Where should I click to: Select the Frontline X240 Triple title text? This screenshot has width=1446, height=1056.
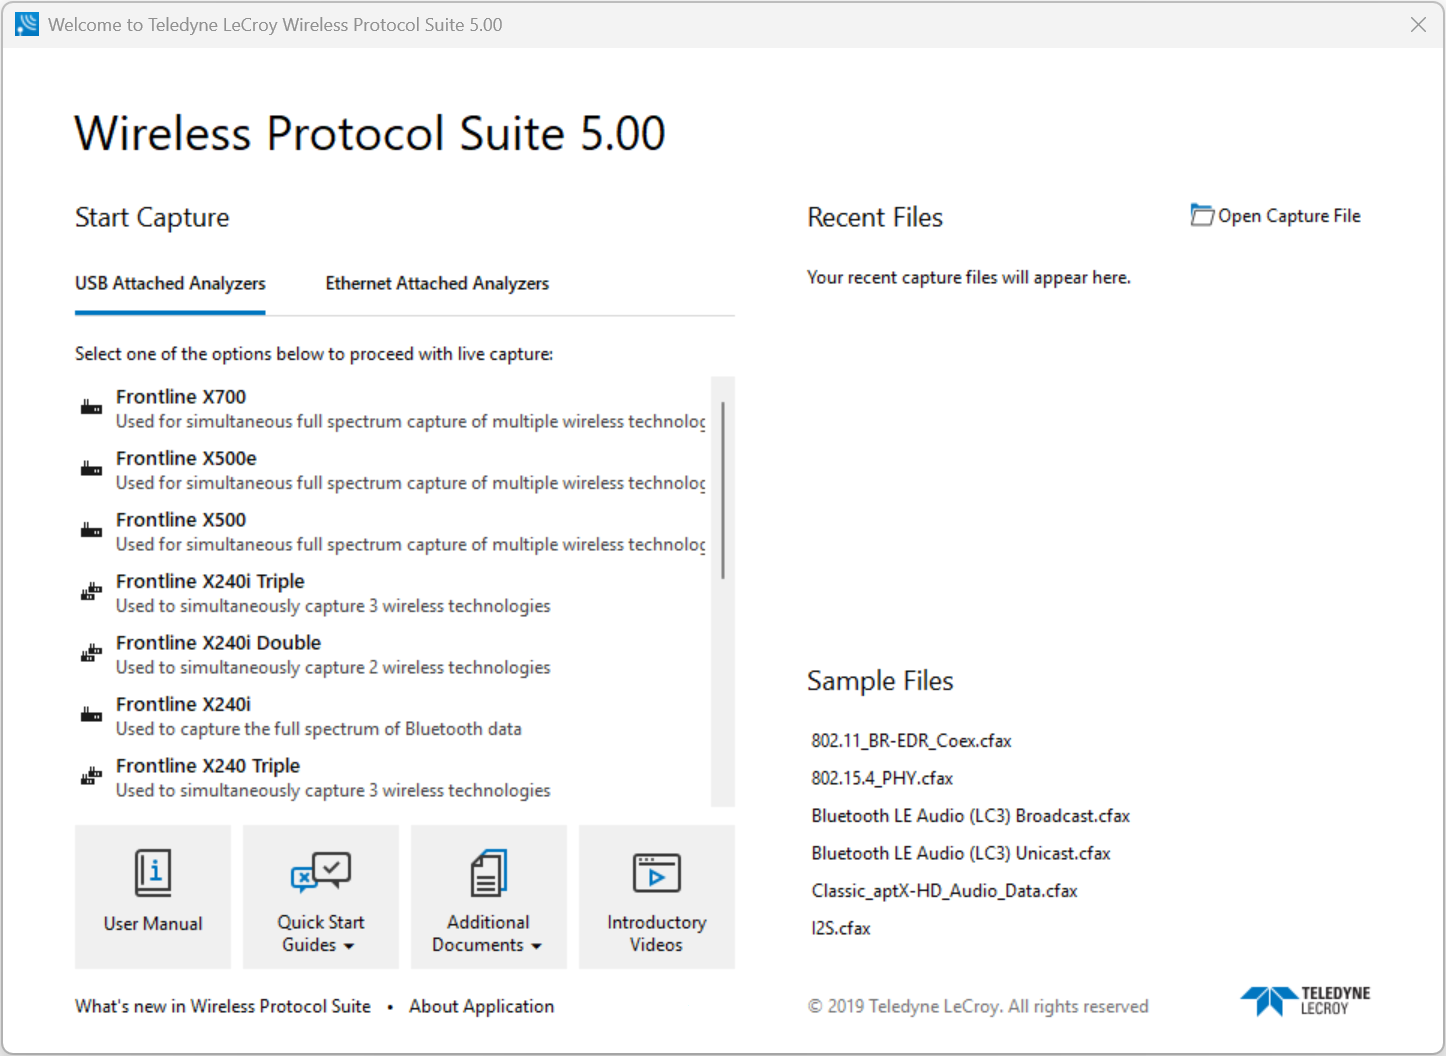coord(208,766)
